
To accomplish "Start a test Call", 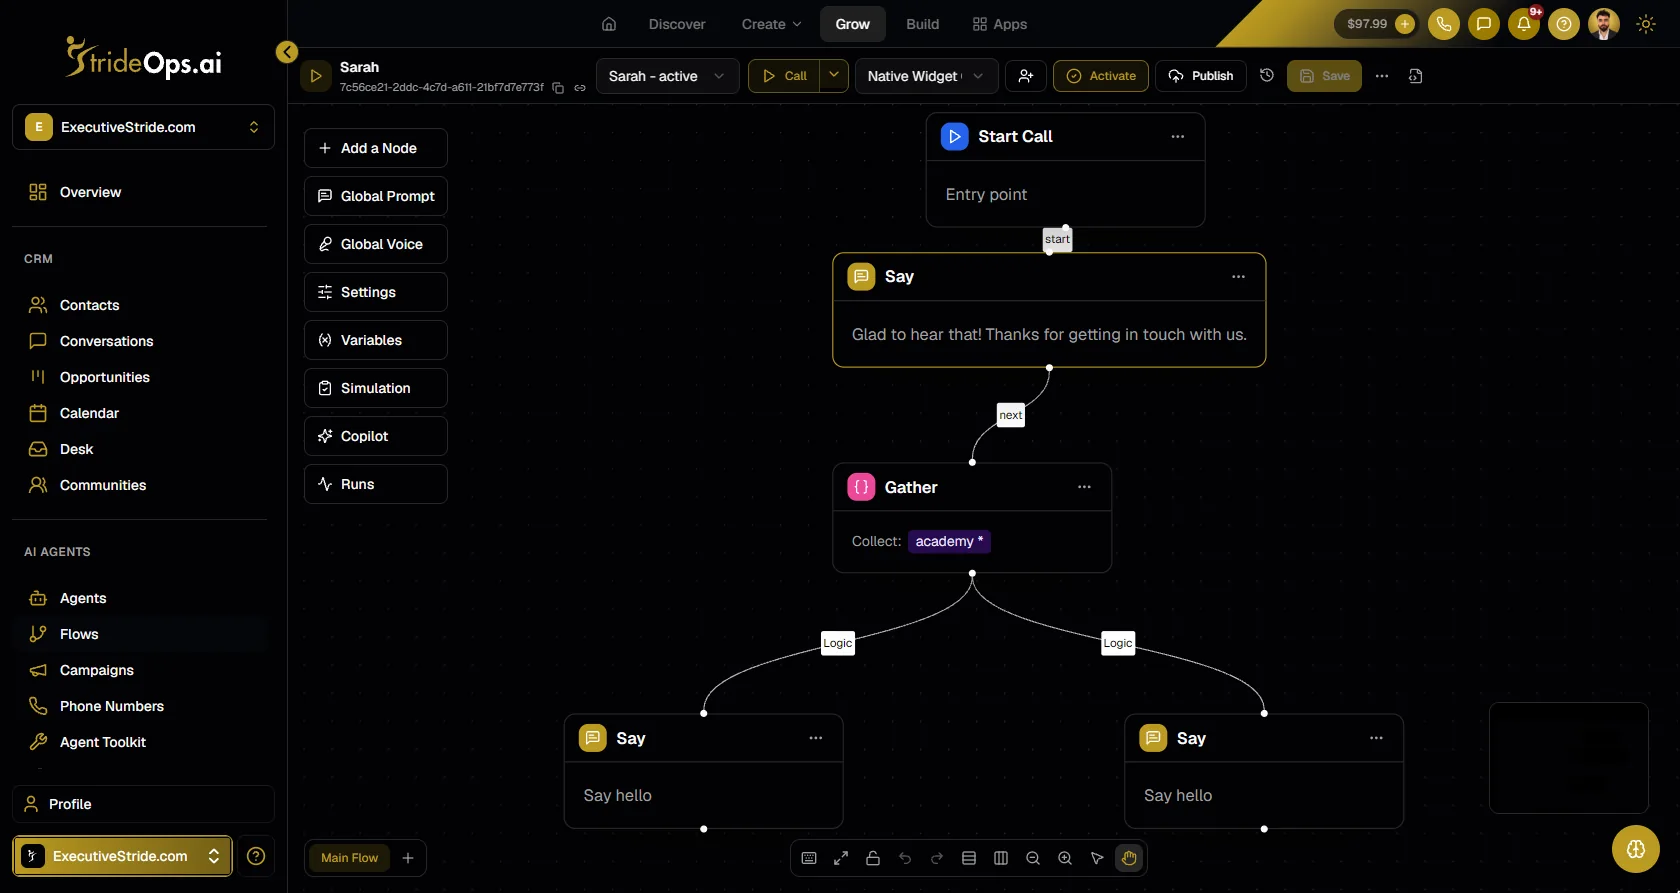I will coord(784,76).
